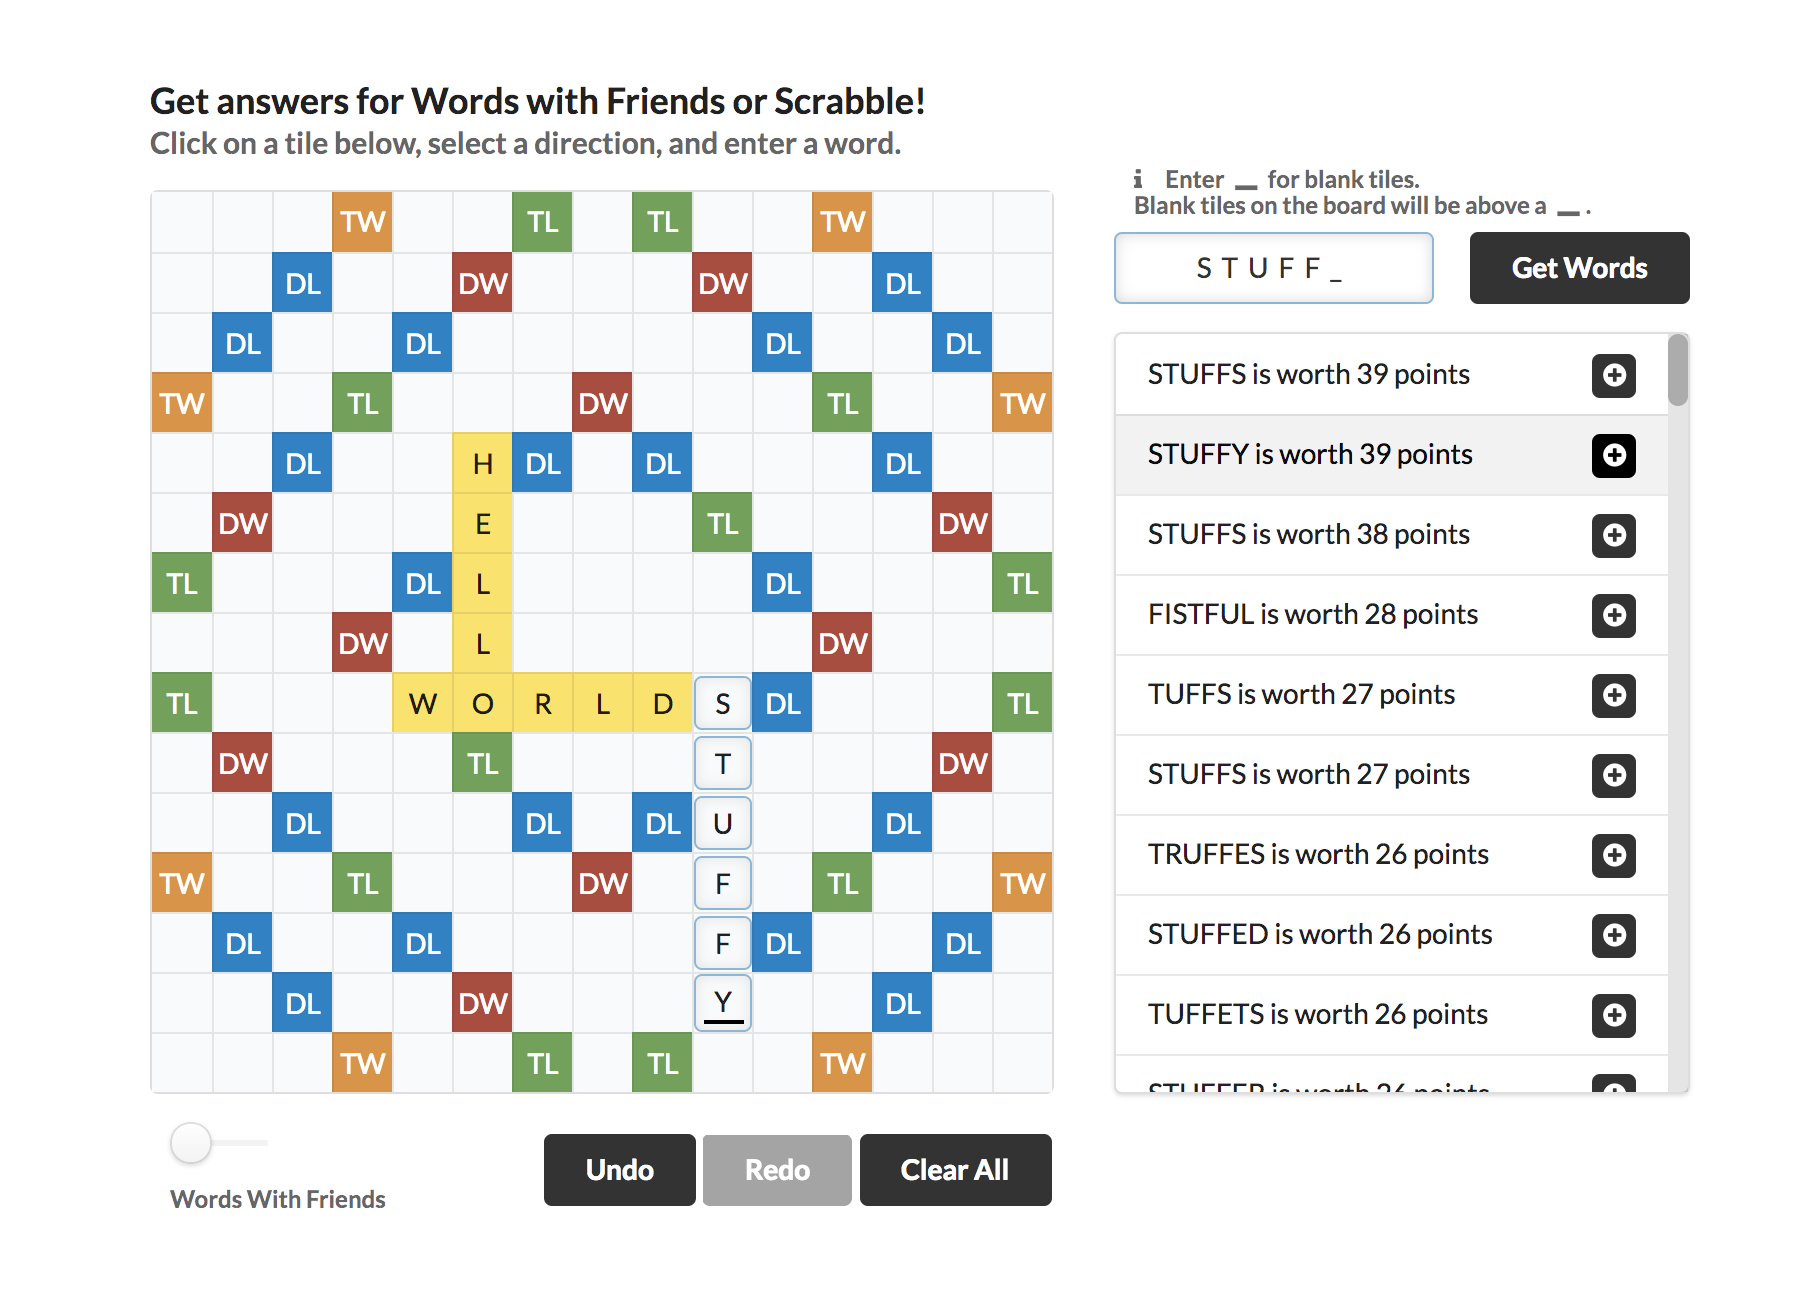Click the H tile of HELLO
The width and height of the screenshot is (1810, 1308).
pos(482,463)
